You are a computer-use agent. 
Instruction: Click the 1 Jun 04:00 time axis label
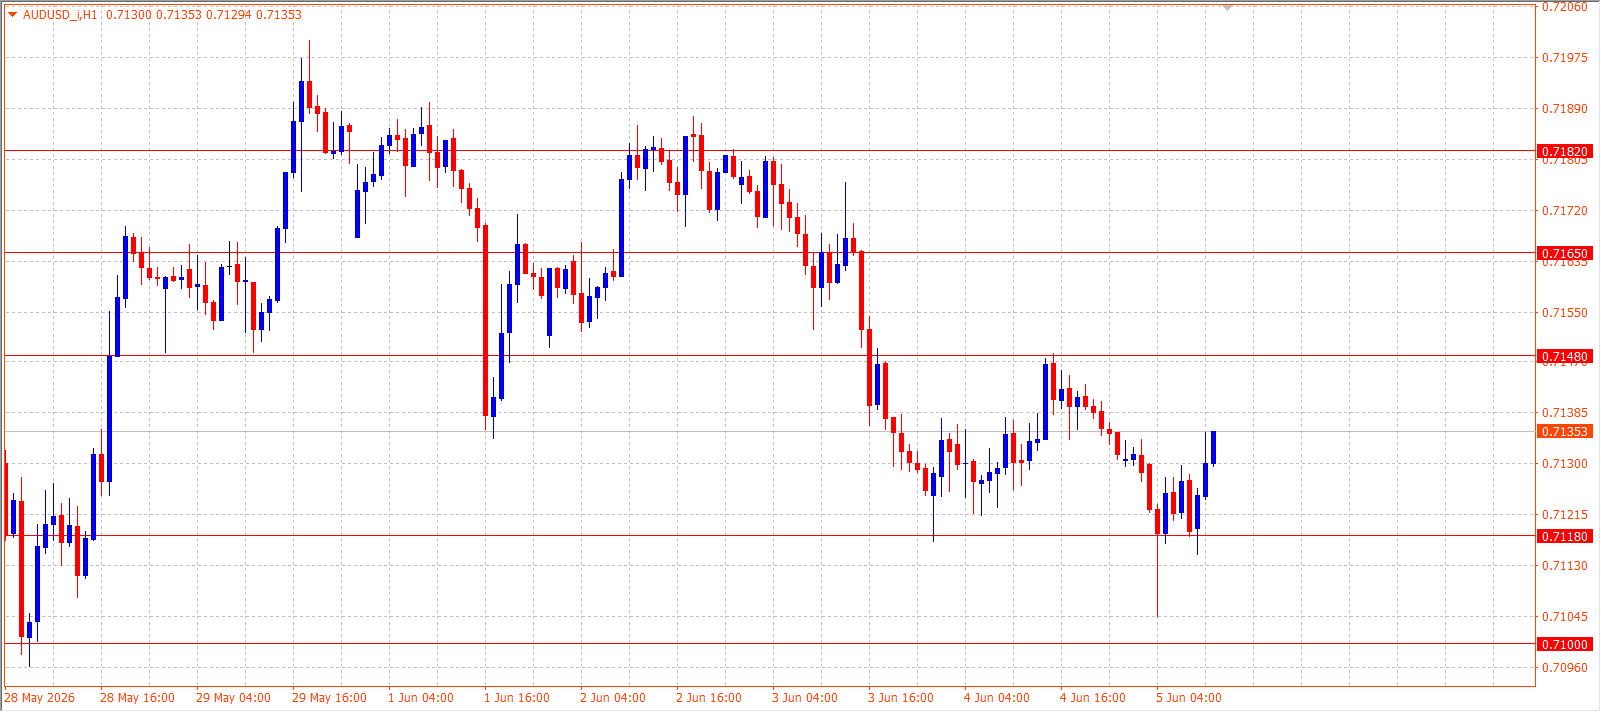(421, 698)
